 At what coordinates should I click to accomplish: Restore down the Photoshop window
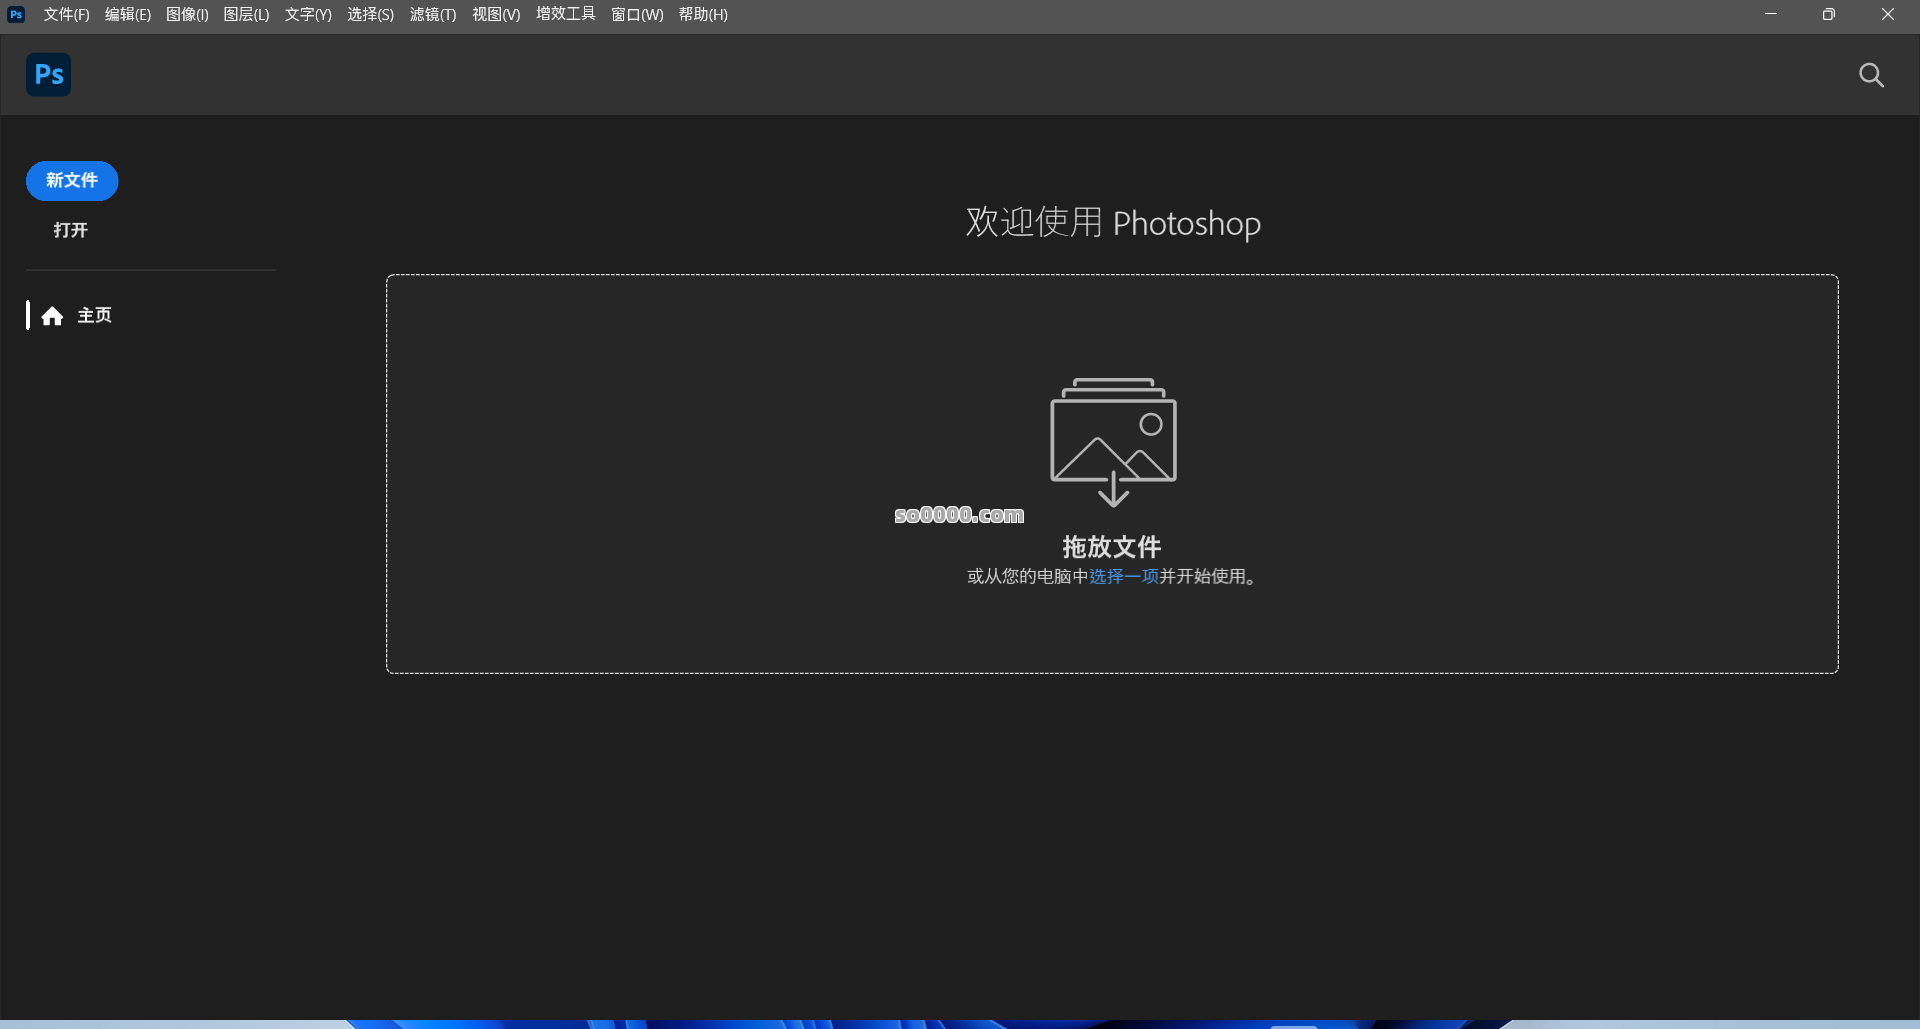pos(1828,14)
